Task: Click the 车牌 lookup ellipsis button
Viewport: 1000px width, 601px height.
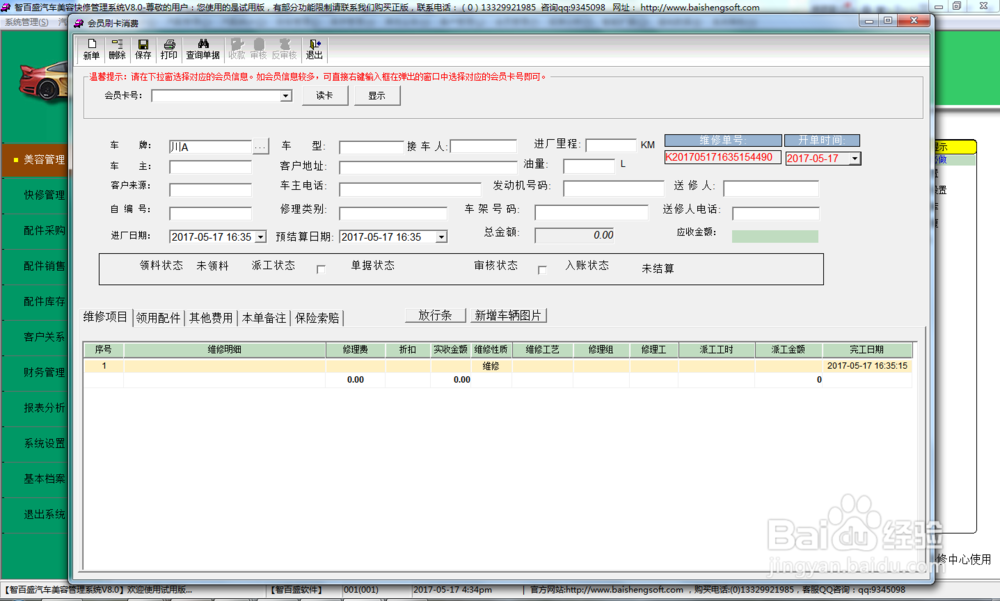Action: coord(260,147)
